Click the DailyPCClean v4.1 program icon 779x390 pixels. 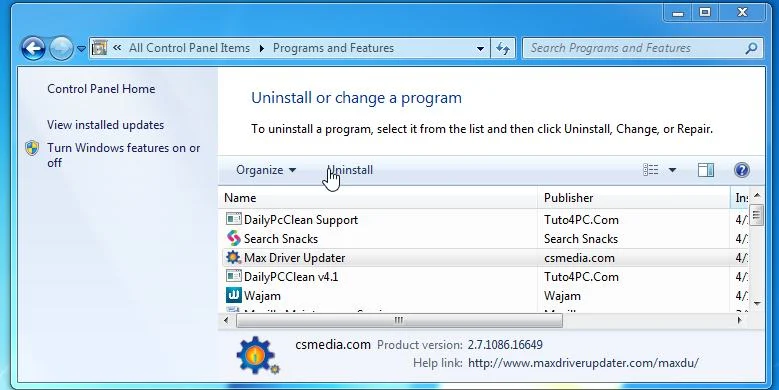coord(234,276)
